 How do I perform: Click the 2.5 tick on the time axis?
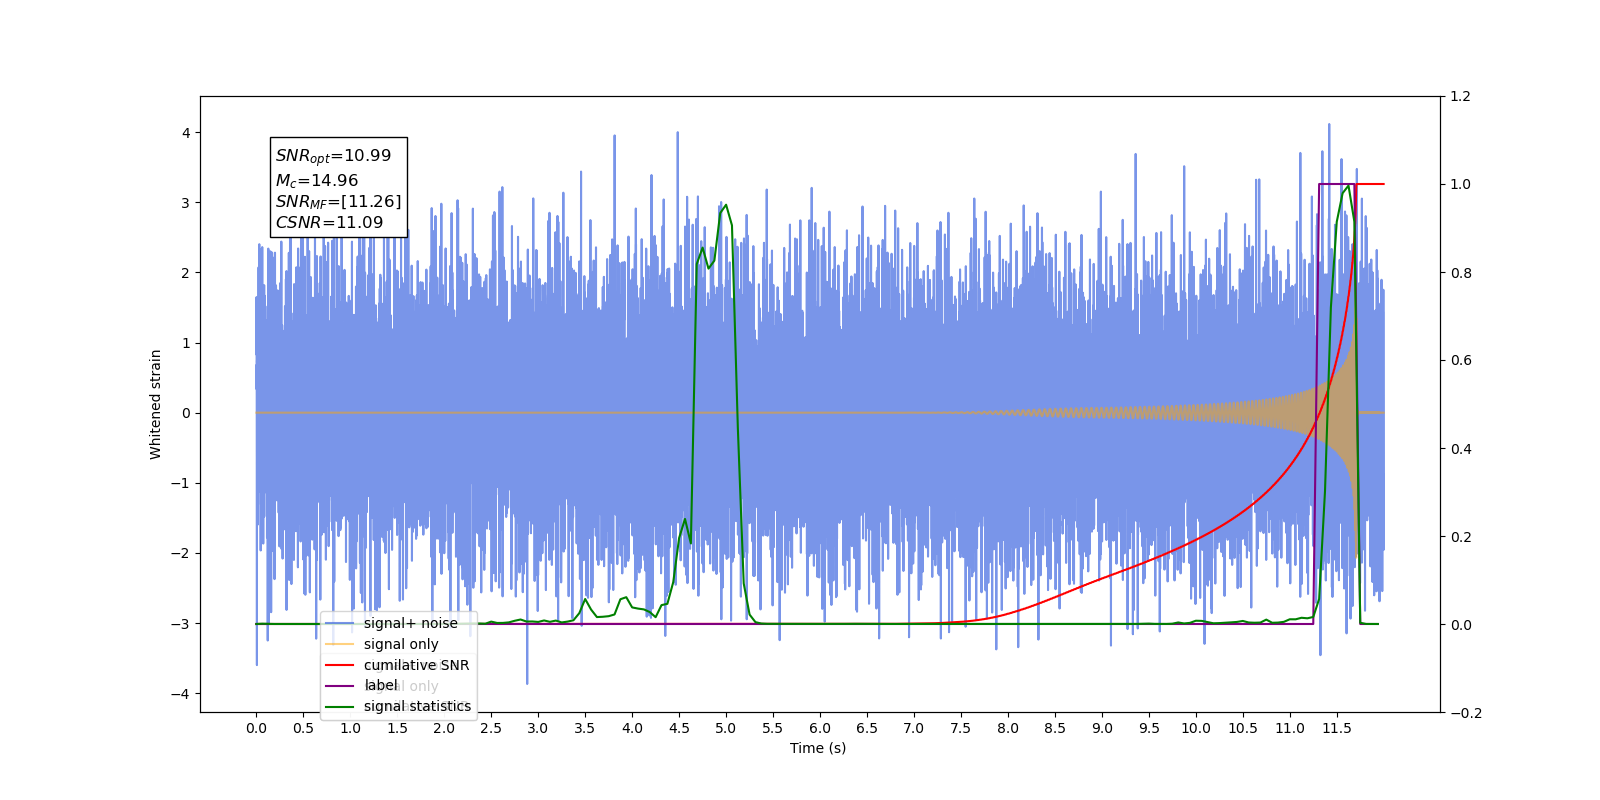[491, 728]
